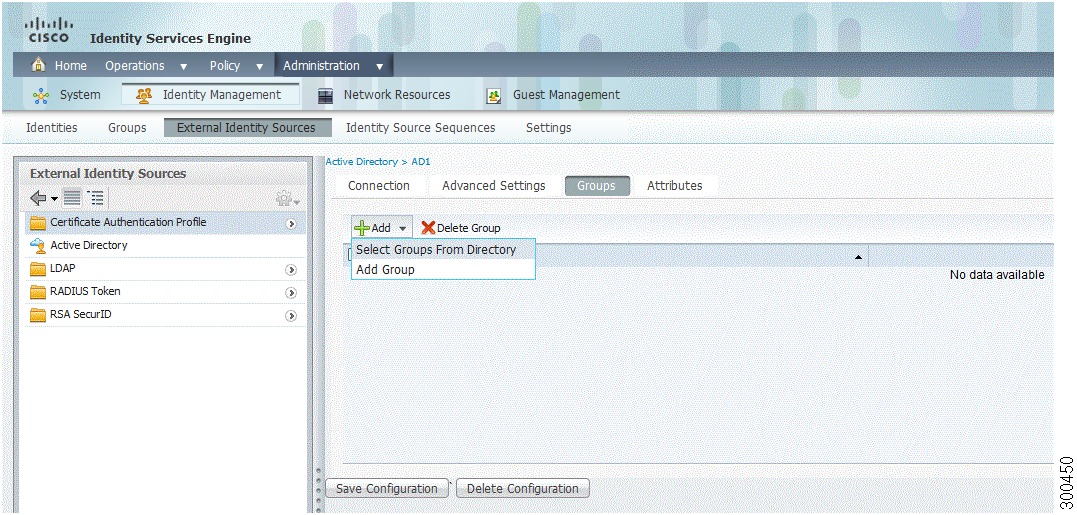Click the System network icon
The height and width of the screenshot is (515, 1077).
41,95
